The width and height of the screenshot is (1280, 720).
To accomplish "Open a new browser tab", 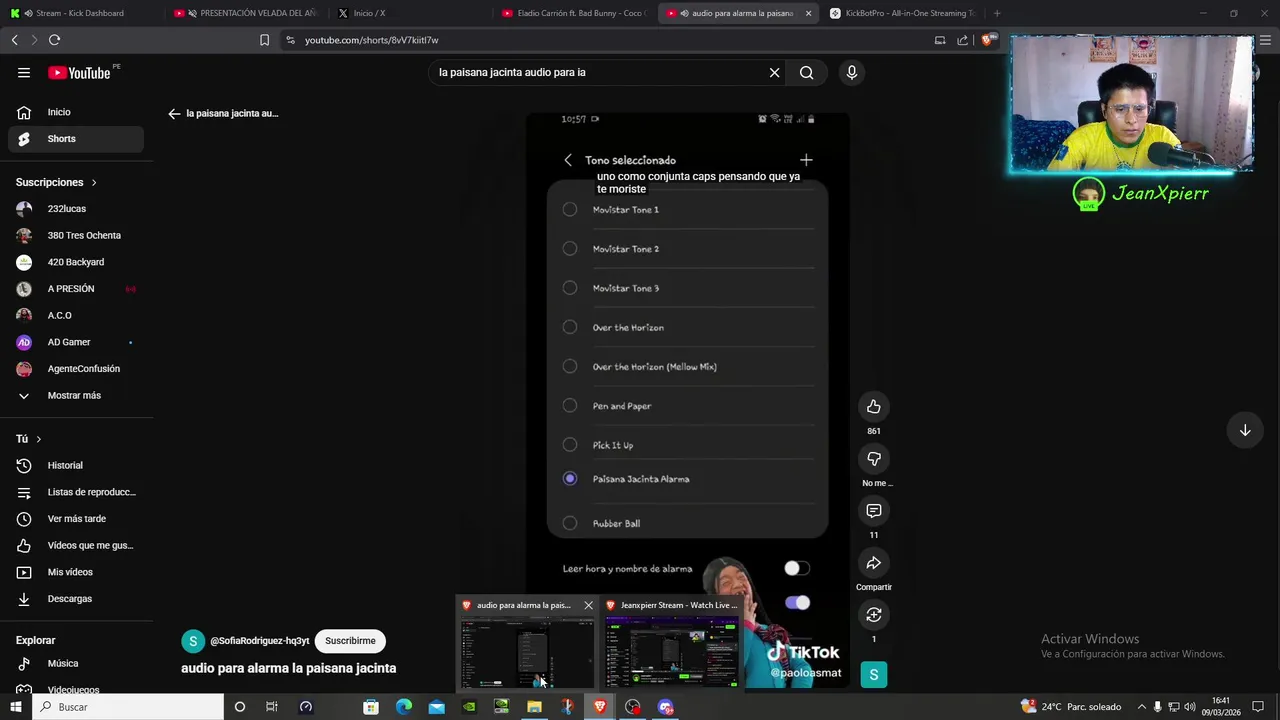I will 997,13.
